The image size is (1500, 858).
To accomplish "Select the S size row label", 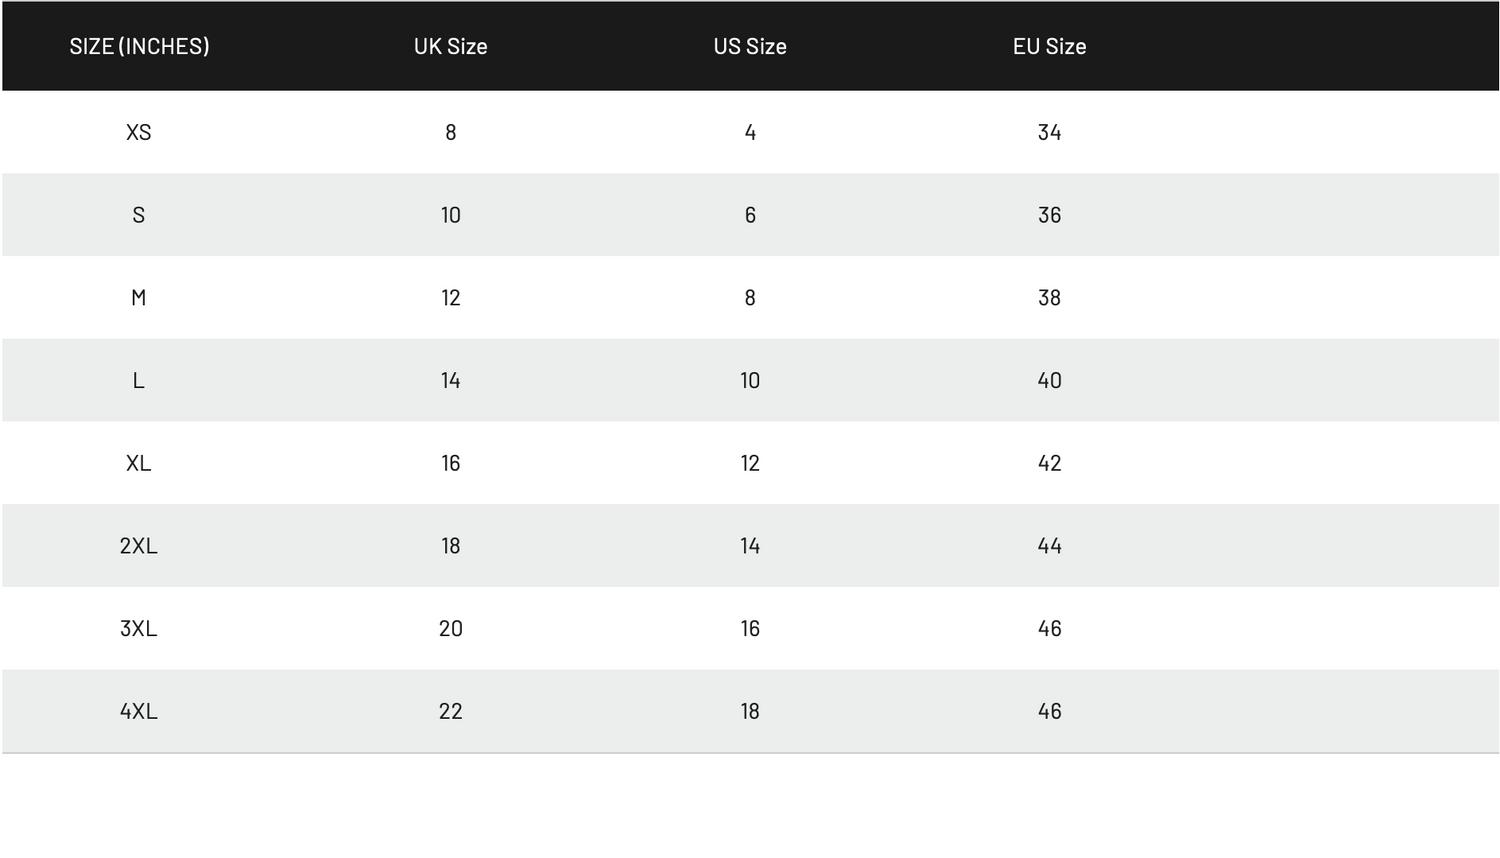I will coord(139,215).
